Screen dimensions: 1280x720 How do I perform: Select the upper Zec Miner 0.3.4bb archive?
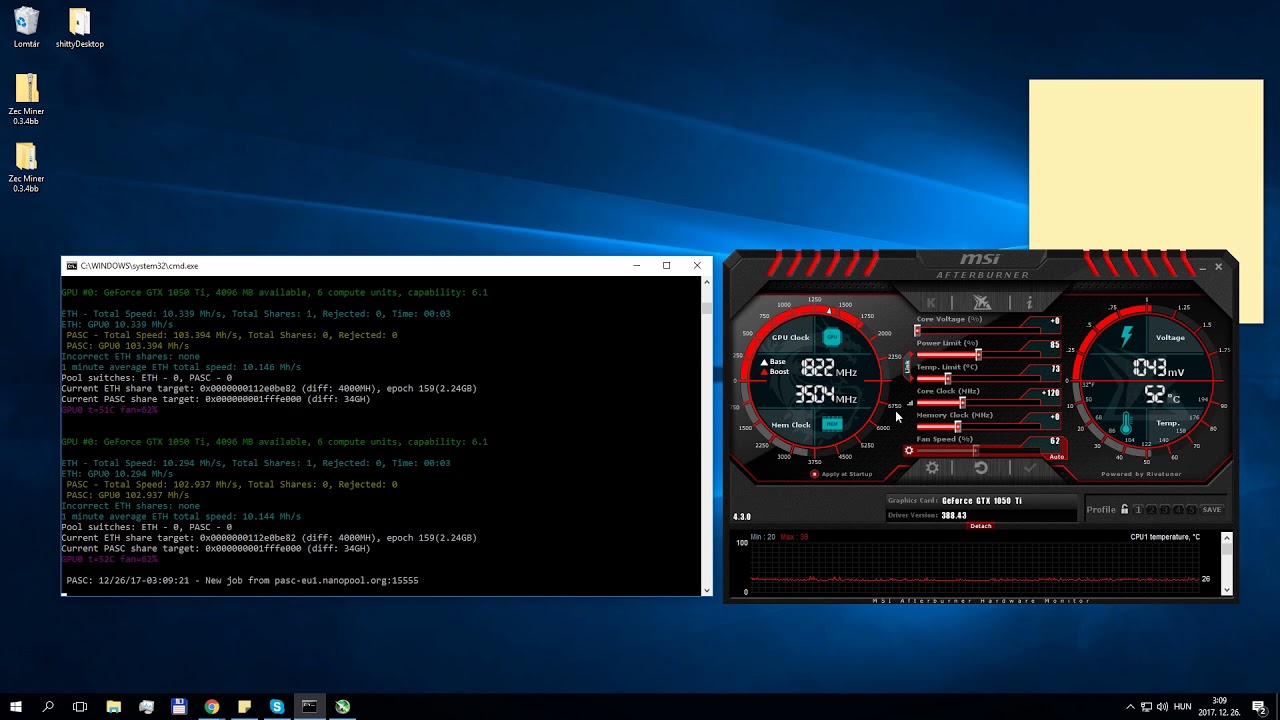(x=27, y=99)
